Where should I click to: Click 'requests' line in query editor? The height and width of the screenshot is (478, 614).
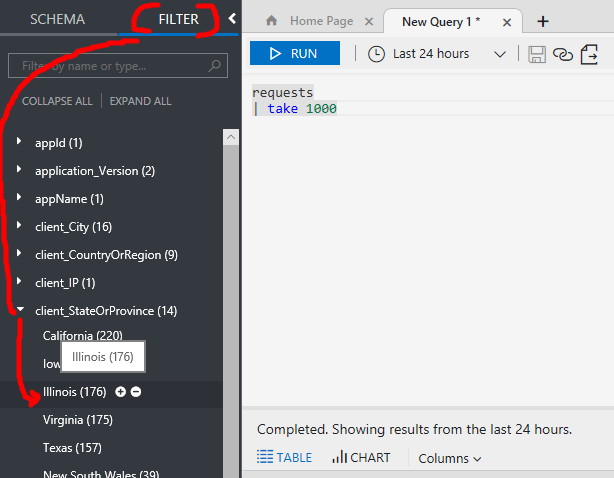[282, 93]
